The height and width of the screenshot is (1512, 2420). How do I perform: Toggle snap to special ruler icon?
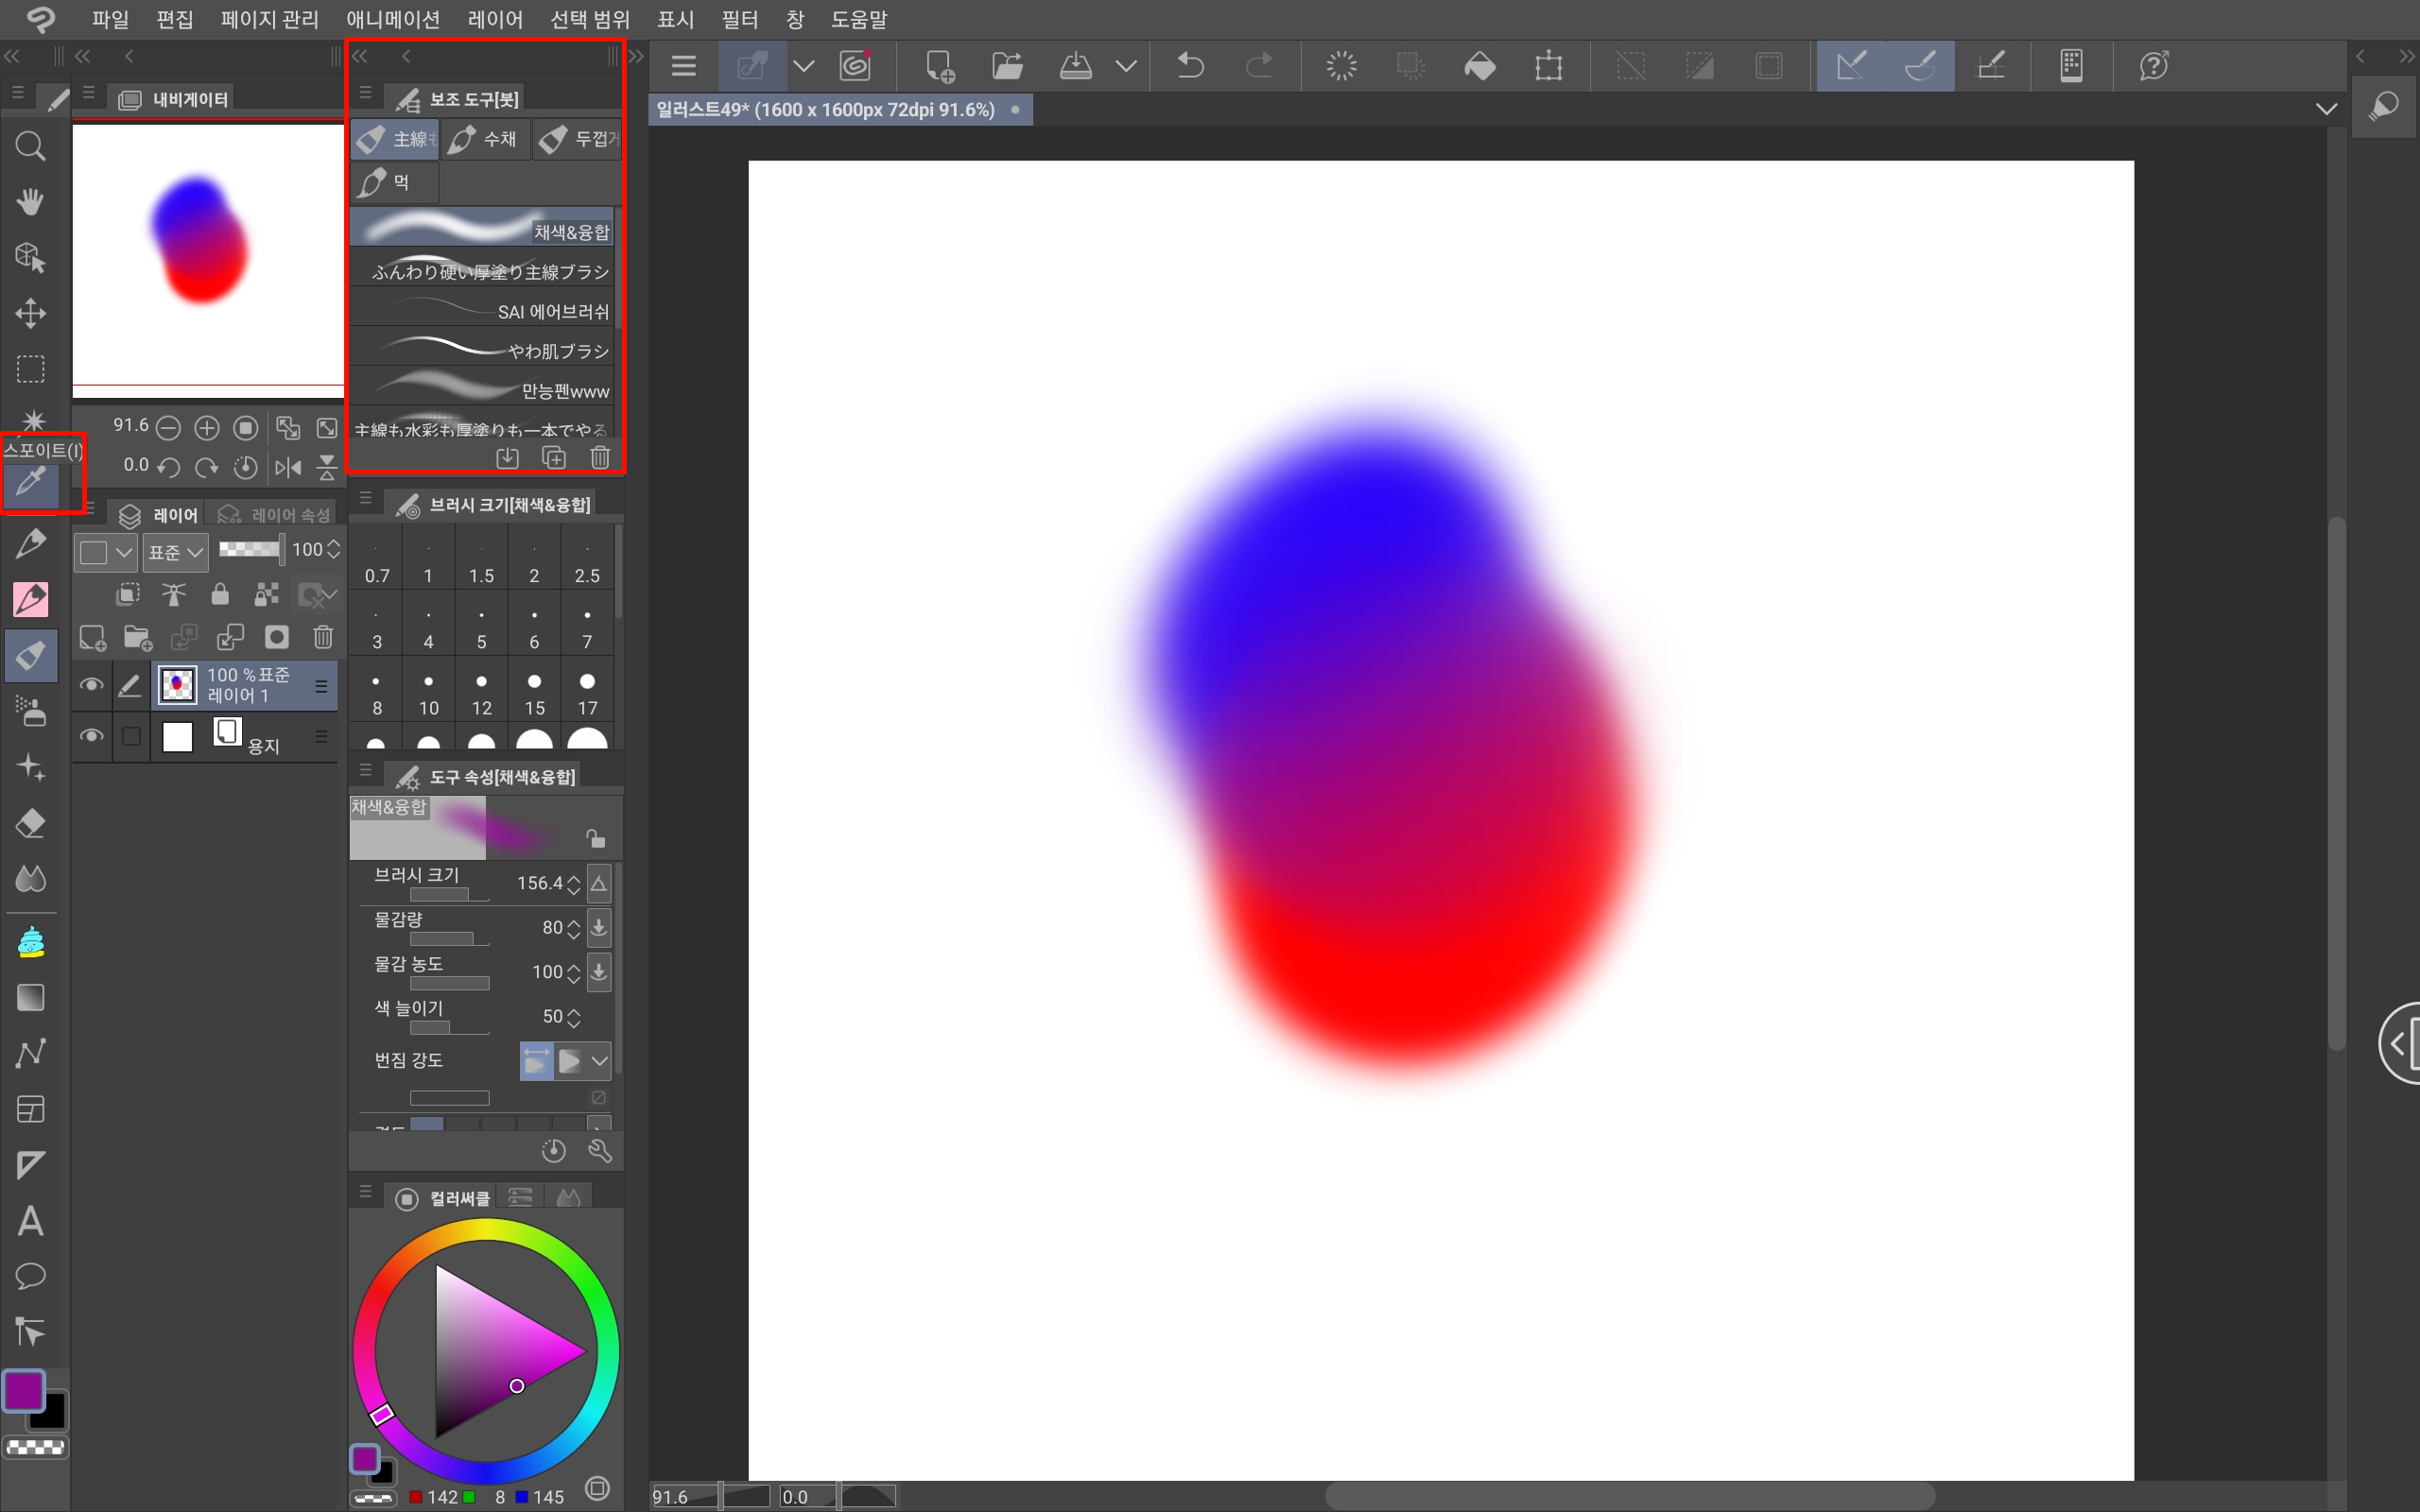[x=1920, y=66]
